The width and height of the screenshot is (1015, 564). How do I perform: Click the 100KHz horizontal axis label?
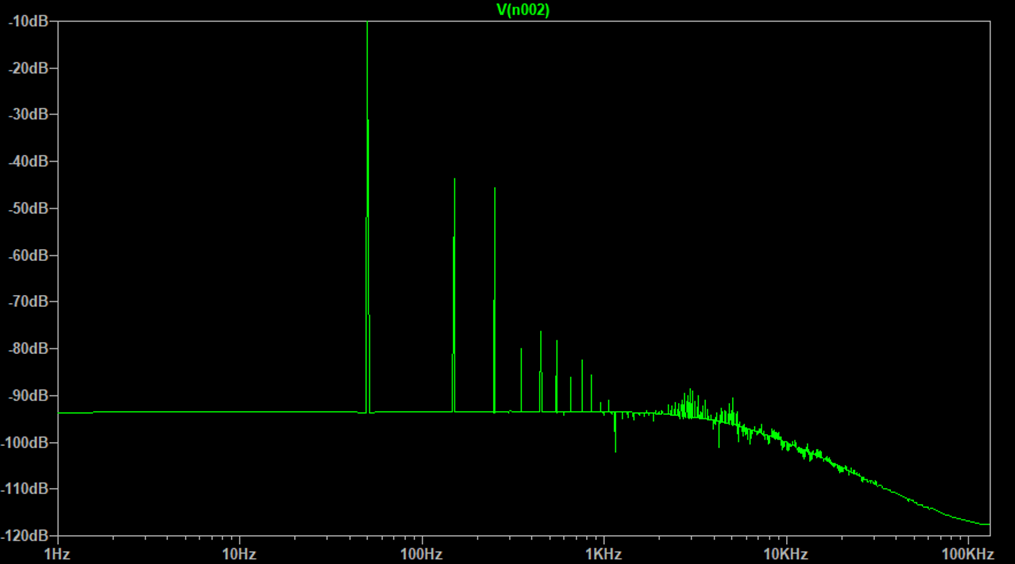coord(967,553)
